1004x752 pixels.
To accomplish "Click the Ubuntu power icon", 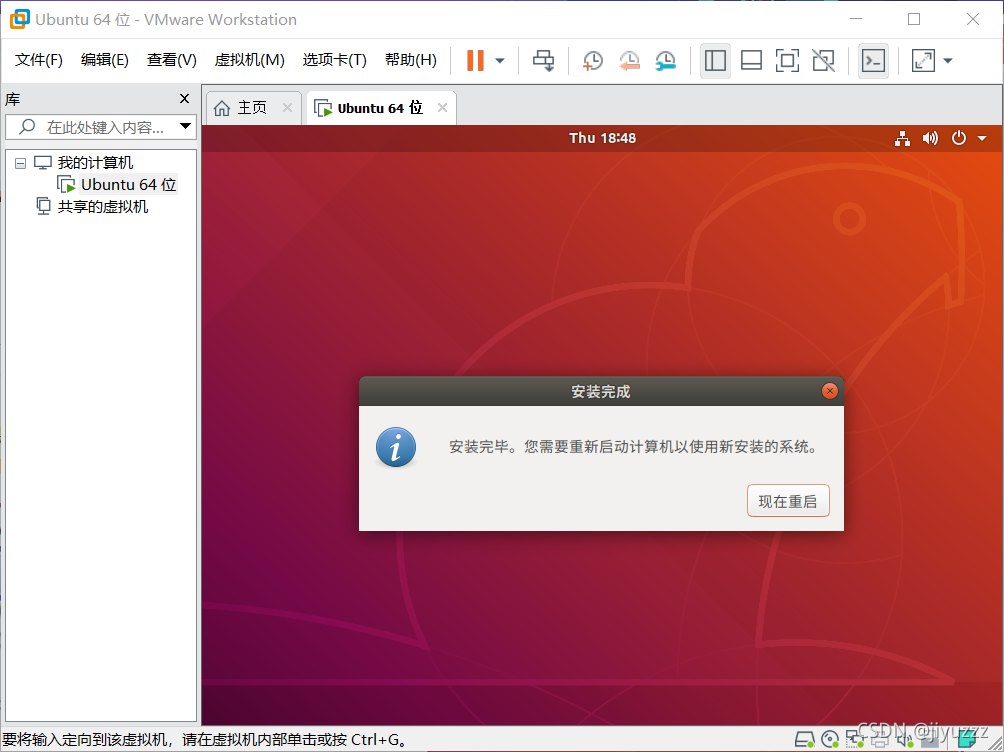I will pos(959,138).
